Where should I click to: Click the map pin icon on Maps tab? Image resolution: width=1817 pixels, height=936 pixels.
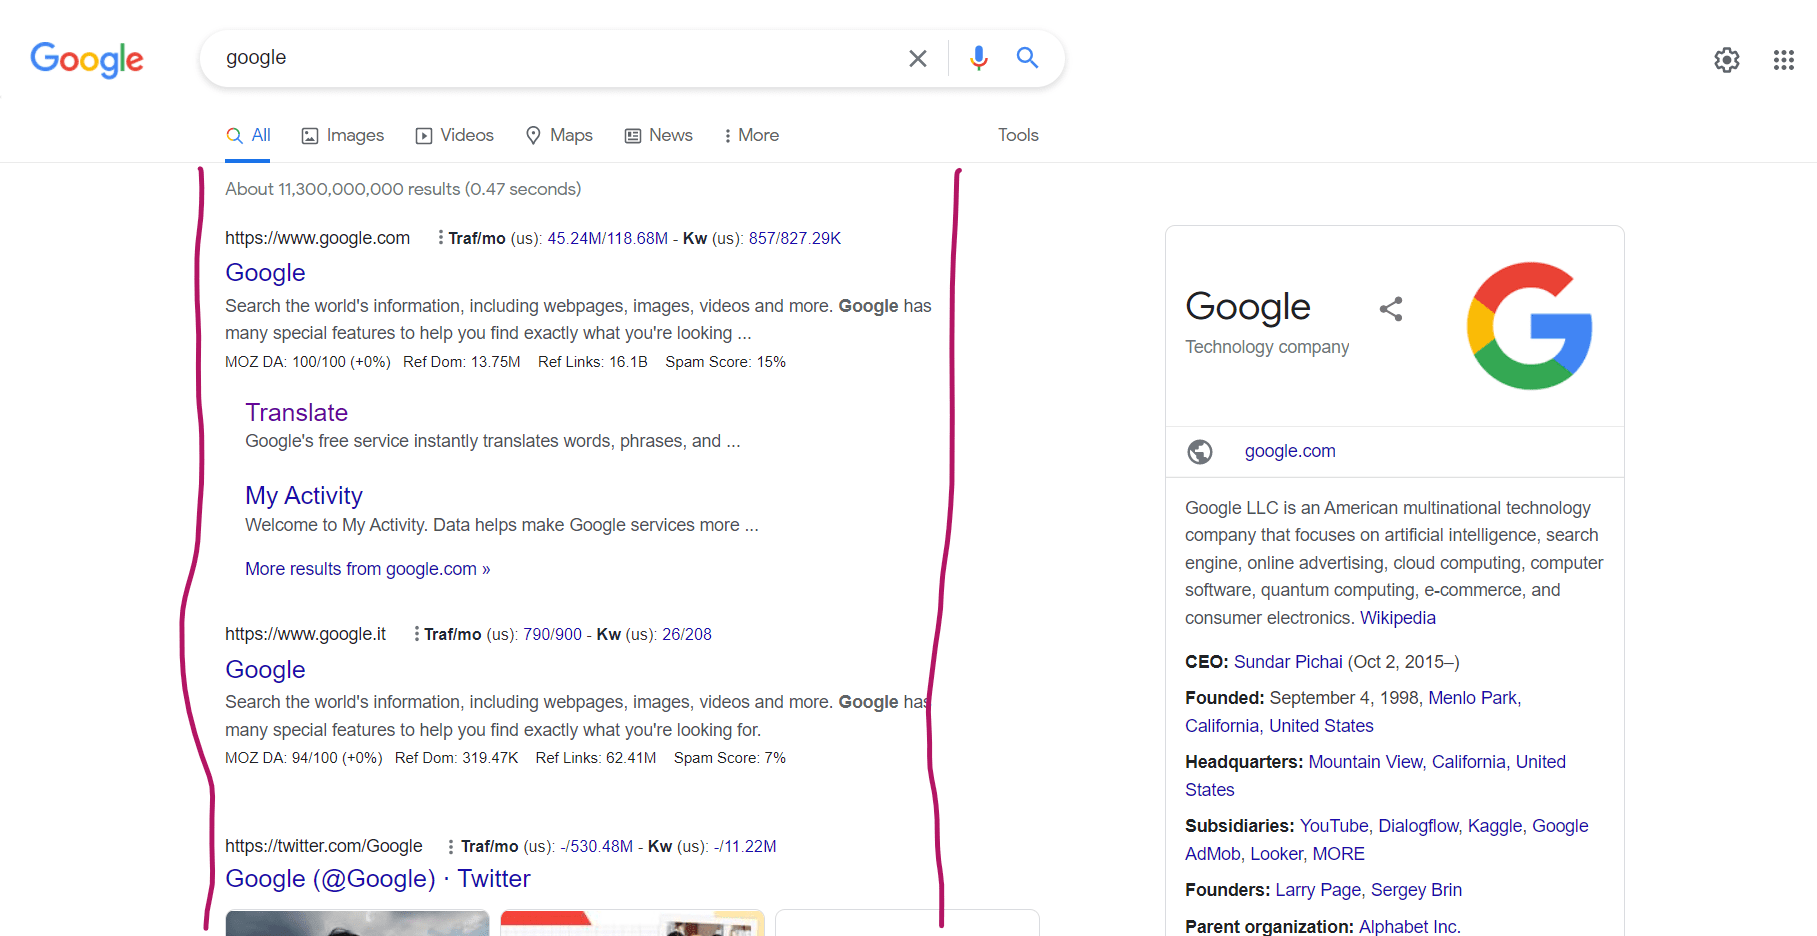pyautogui.click(x=533, y=134)
